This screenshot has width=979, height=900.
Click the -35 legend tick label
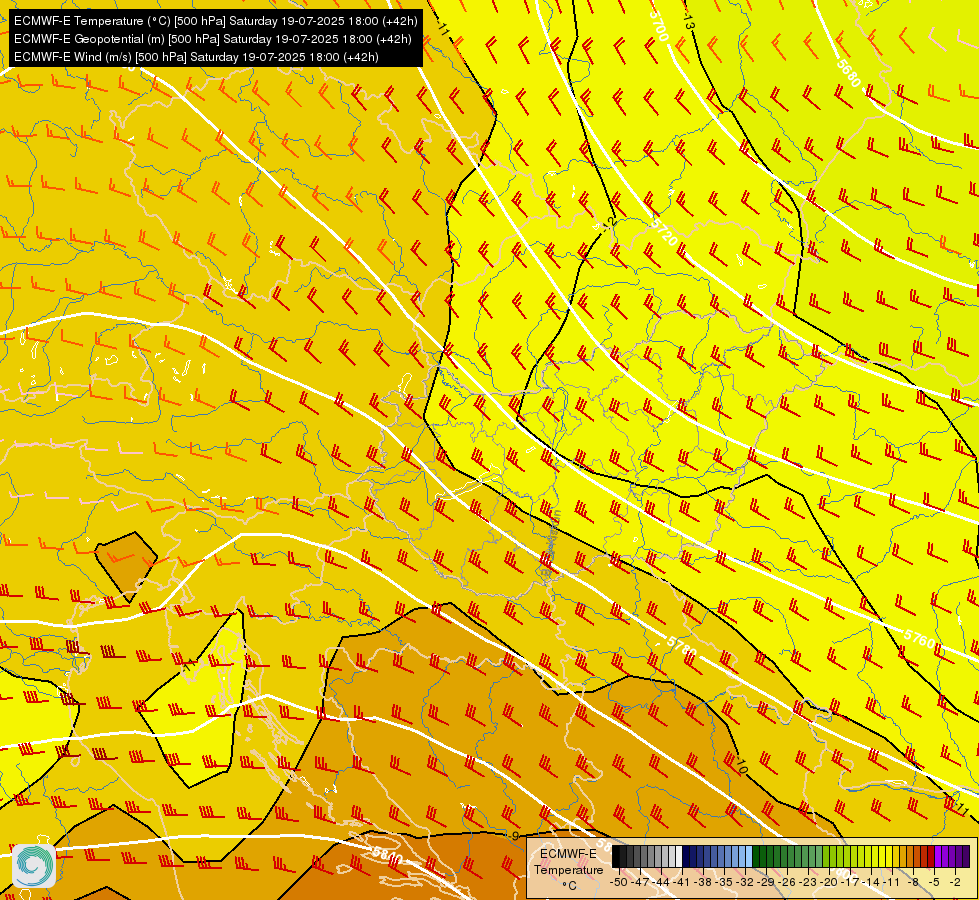(725, 882)
